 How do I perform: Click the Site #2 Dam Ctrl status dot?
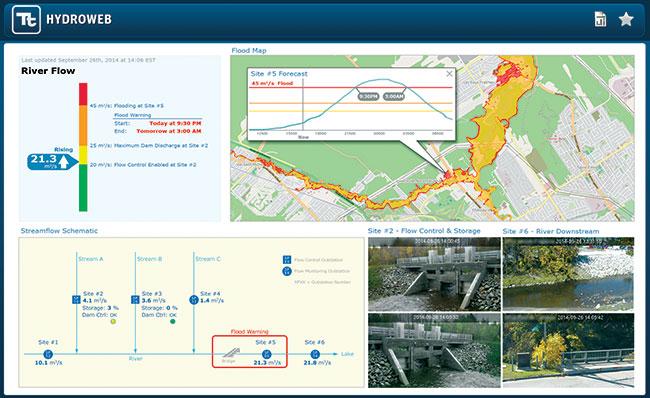(113, 321)
